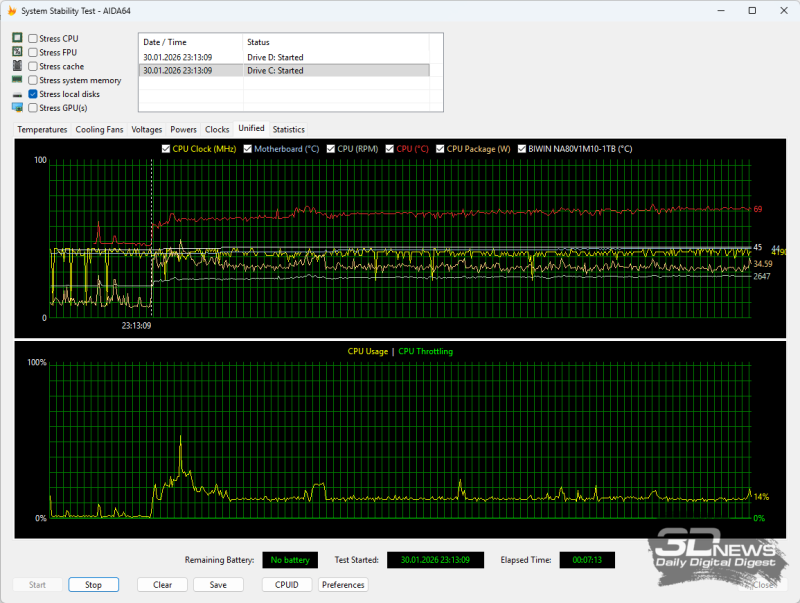Image resolution: width=800 pixels, height=603 pixels.
Task: Toggle BIWIN NA80V1M10-1TB temperature series
Action: tap(523, 149)
